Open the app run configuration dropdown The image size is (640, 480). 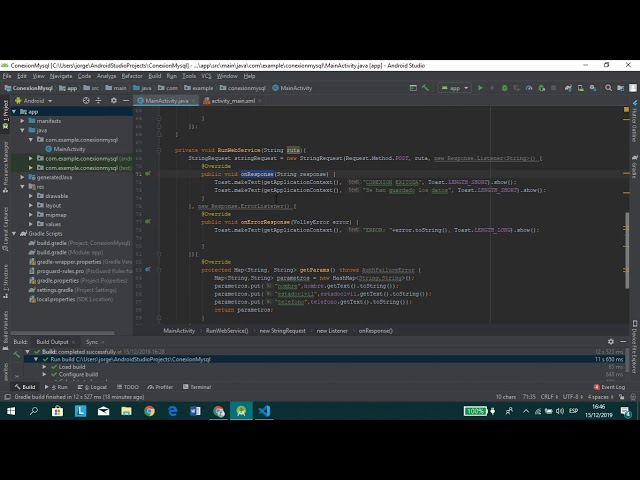click(455, 88)
